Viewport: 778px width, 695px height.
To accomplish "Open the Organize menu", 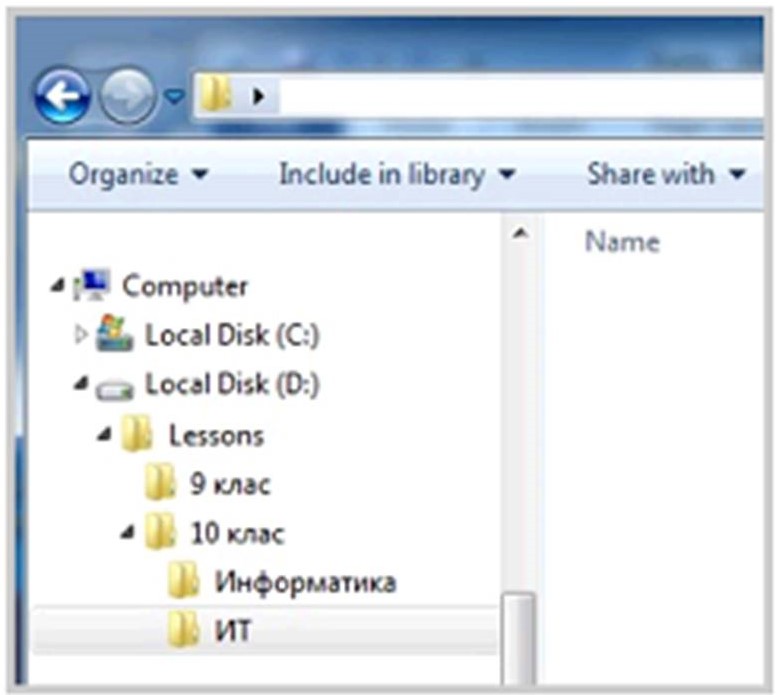I will pyautogui.click(x=139, y=175).
